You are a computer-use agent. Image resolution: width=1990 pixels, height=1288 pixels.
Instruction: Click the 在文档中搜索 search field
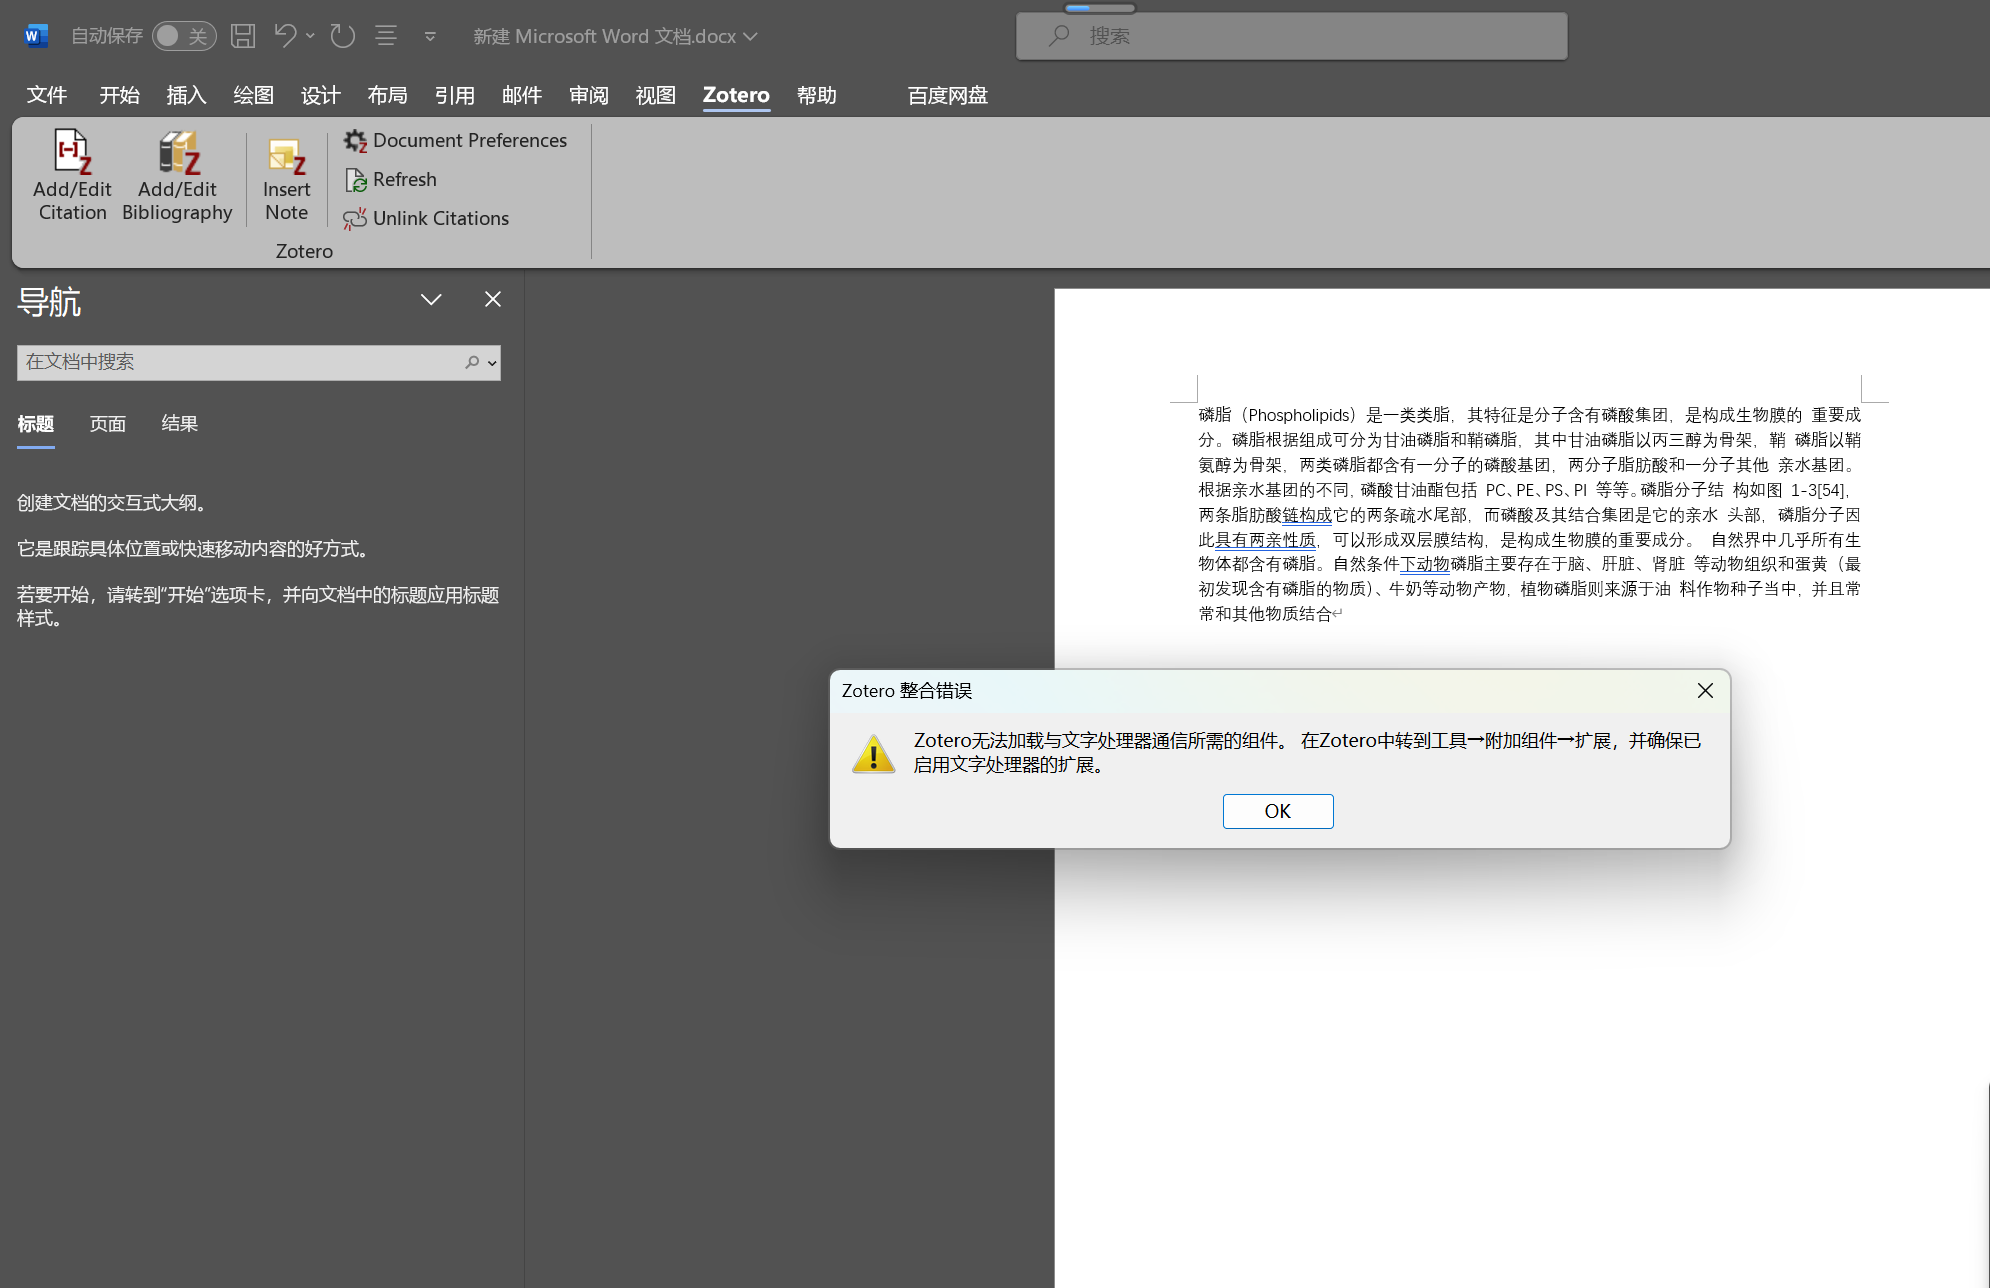pos(238,362)
